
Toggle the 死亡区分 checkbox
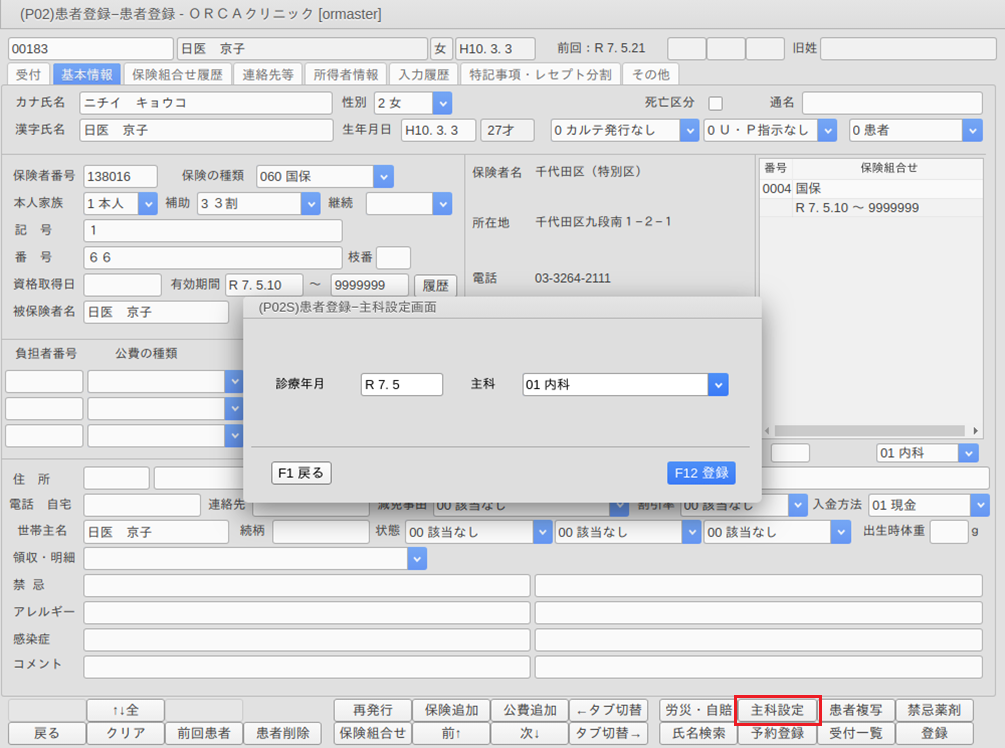click(x=716, y=103)
